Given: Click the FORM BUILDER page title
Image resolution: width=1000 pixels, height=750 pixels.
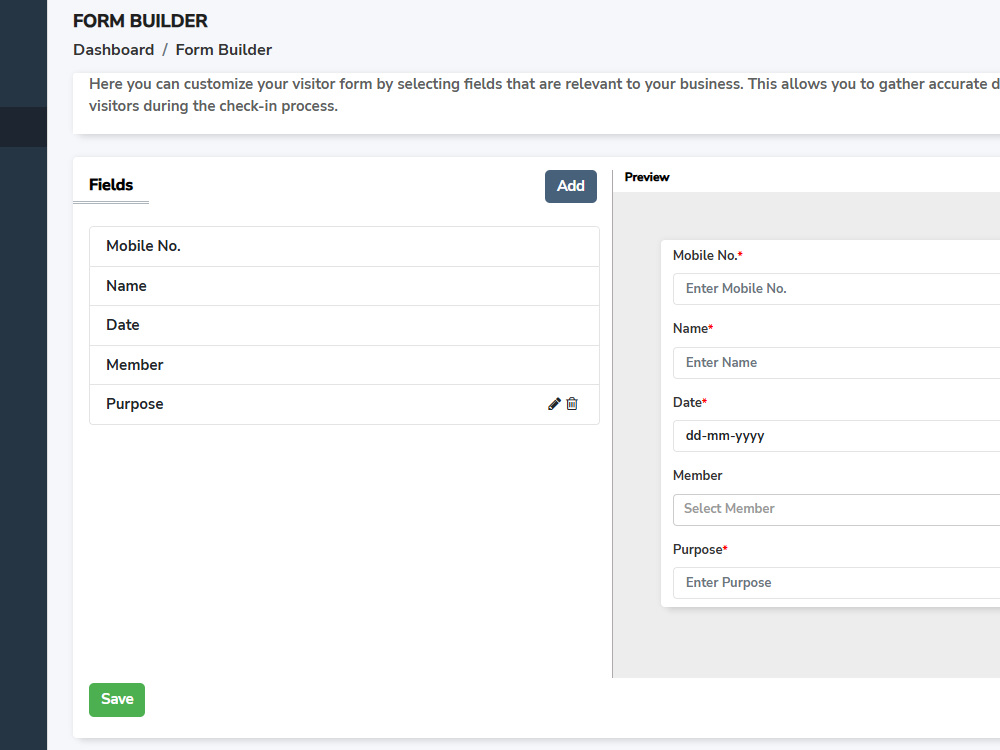Looking at the screenshot, I should [x=140, y=21].
